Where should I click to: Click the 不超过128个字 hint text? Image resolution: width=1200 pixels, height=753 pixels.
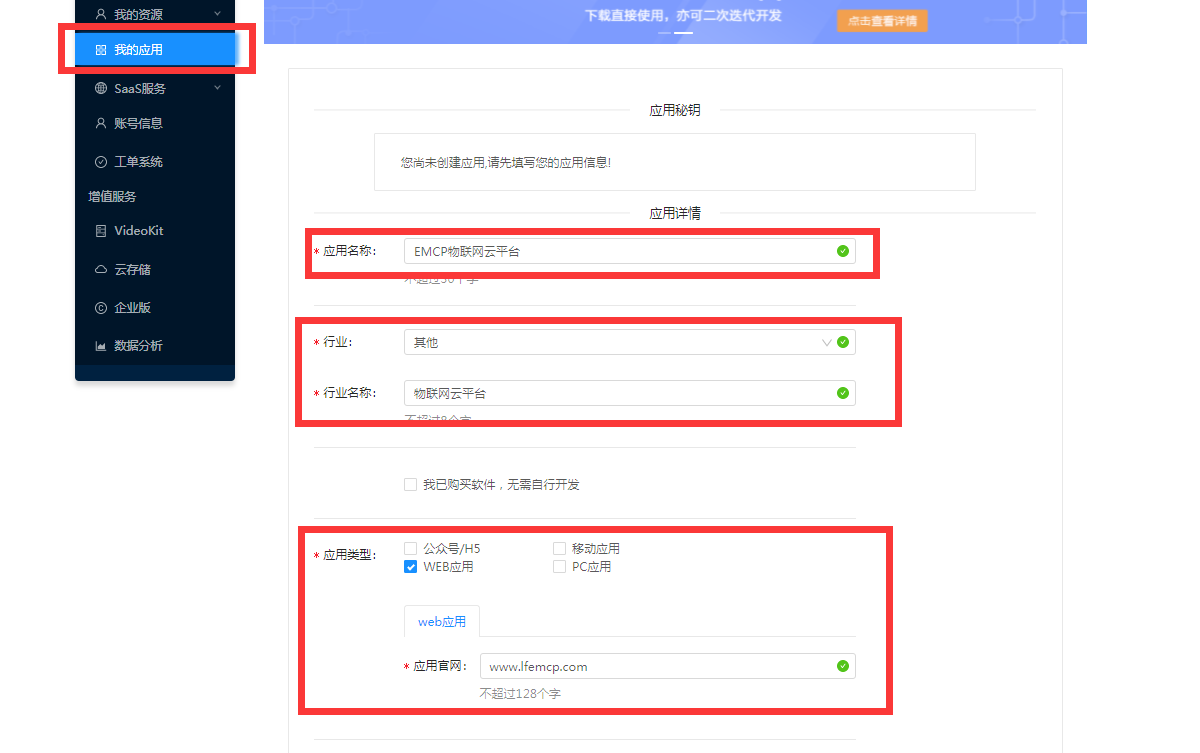[x=520, y=693]
